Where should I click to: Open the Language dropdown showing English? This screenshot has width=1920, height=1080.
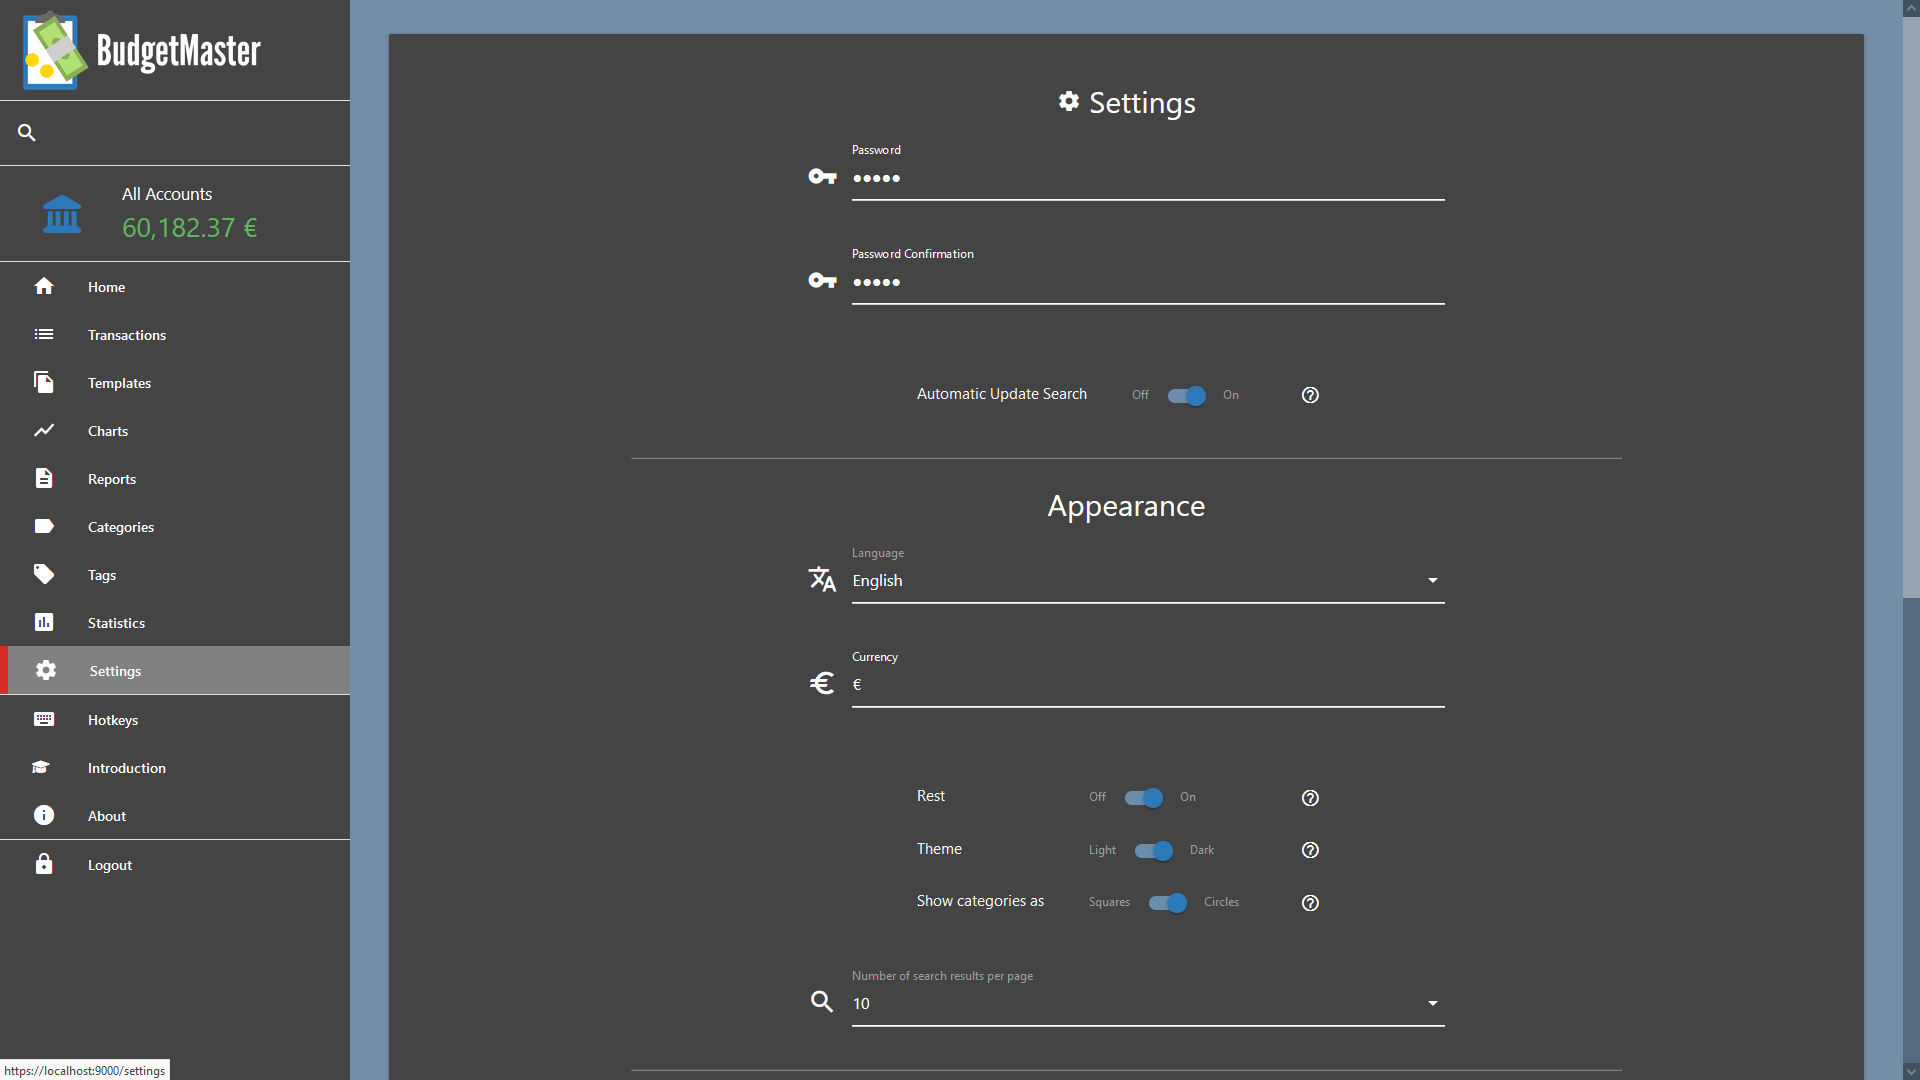1148,581
